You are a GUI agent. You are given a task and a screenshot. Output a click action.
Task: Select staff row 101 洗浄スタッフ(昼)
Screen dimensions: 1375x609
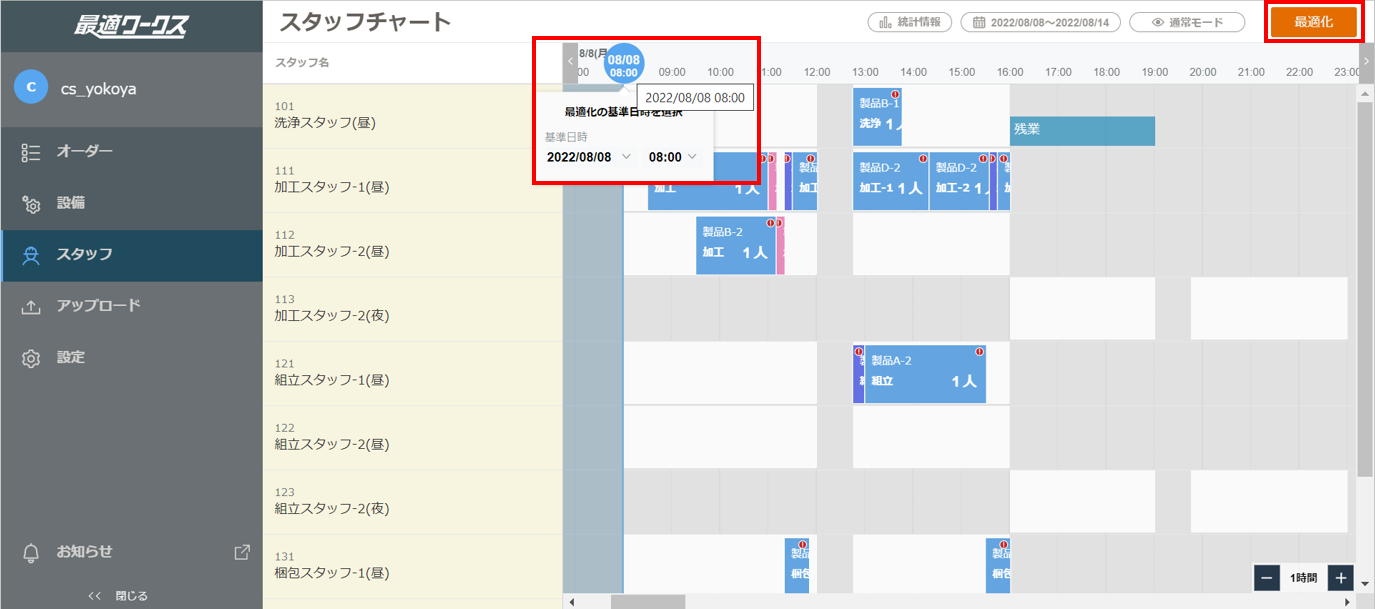coord(413,116)
